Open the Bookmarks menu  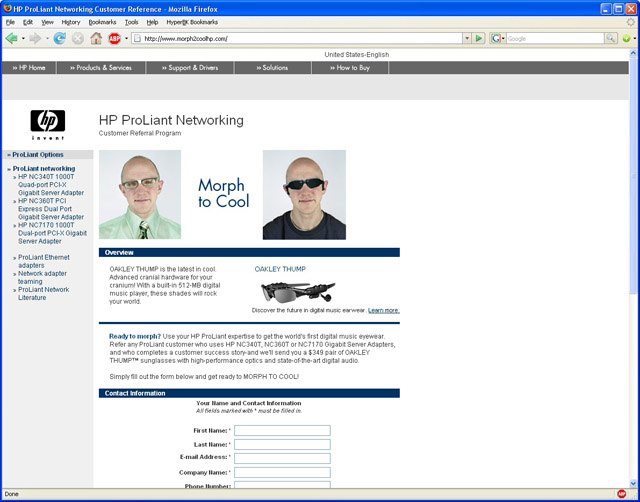point(102,22)
